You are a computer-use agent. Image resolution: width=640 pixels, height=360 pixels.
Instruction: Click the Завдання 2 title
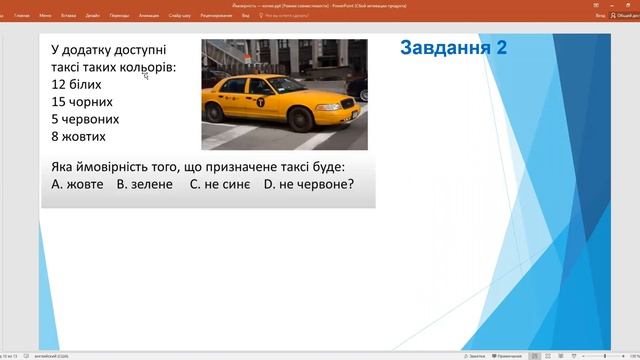(x=453, y=47)
